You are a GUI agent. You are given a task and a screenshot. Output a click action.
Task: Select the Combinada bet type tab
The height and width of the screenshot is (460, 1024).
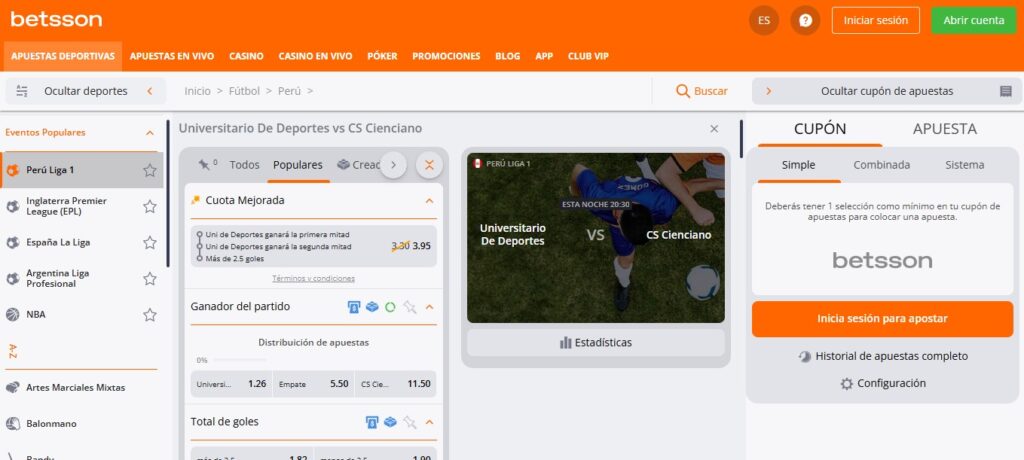(x=882, y=165)
